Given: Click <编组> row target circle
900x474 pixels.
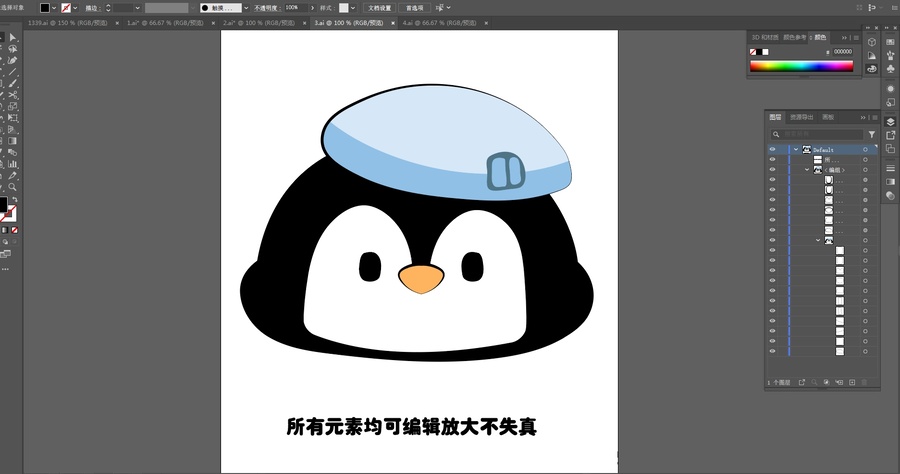Looking at the screenshot, I should [865, 170].
